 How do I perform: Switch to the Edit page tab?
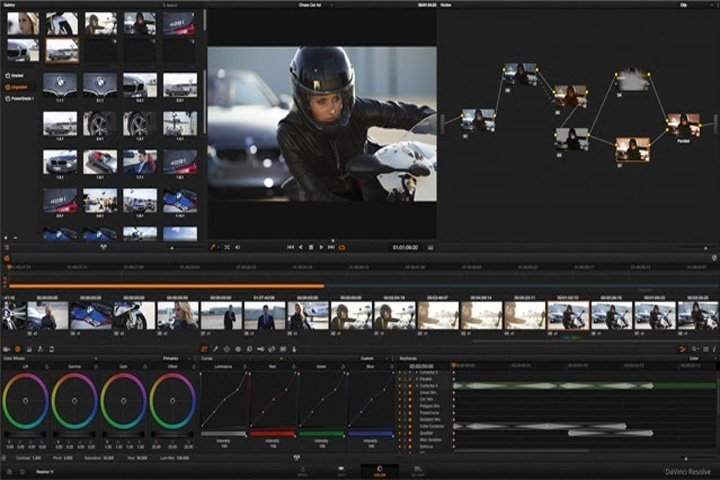coord(341,471)
